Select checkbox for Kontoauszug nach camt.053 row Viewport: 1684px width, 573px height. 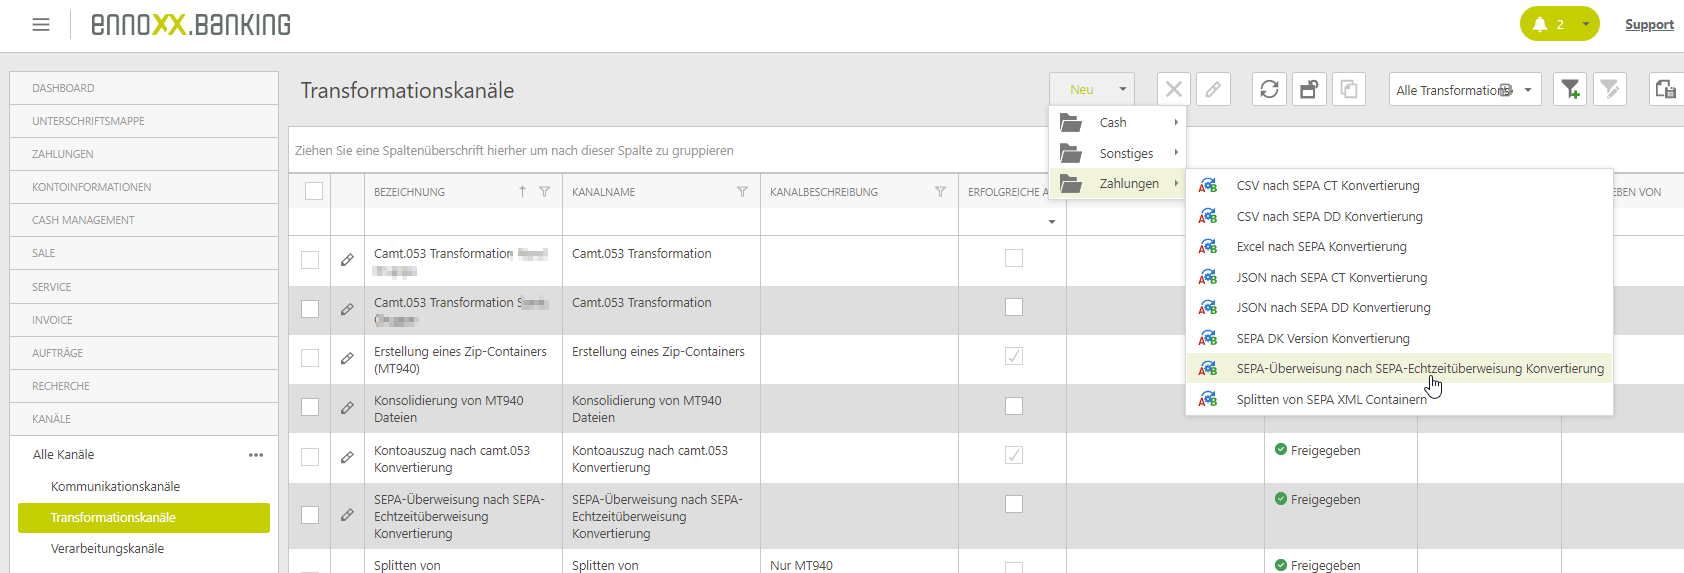(x=310, y=457)
